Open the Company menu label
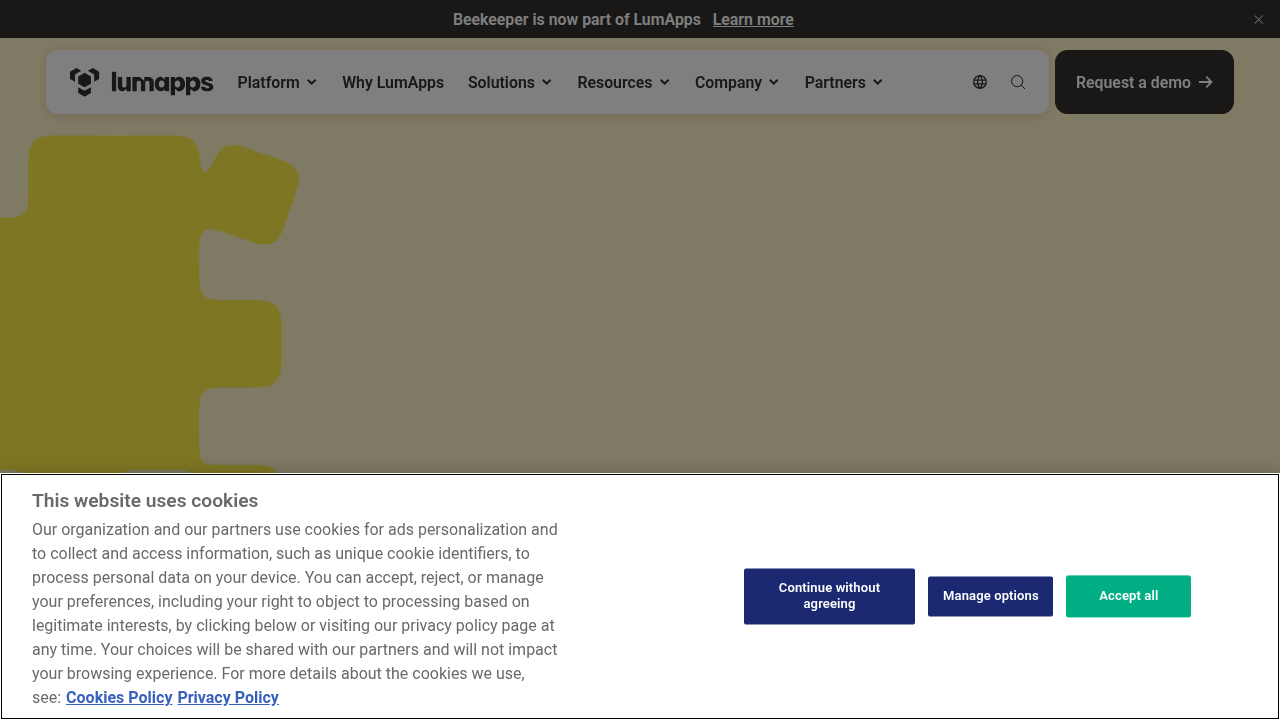 (728, 82)
